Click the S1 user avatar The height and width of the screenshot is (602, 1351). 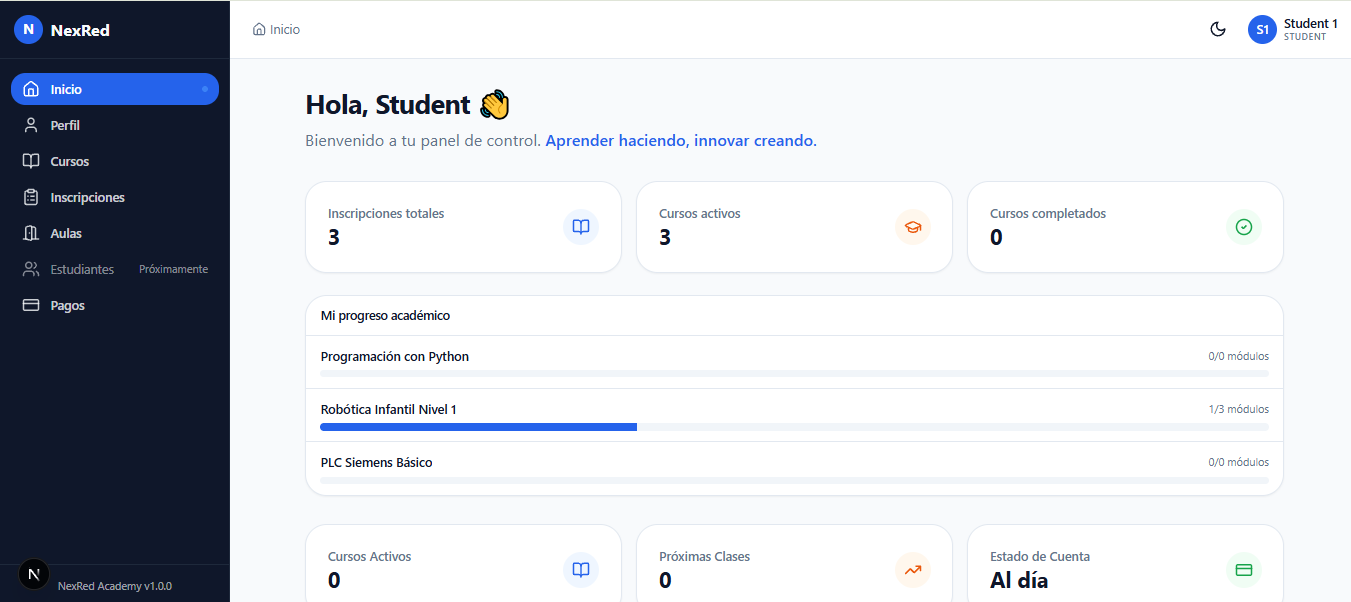click(x=1263, y=29)
